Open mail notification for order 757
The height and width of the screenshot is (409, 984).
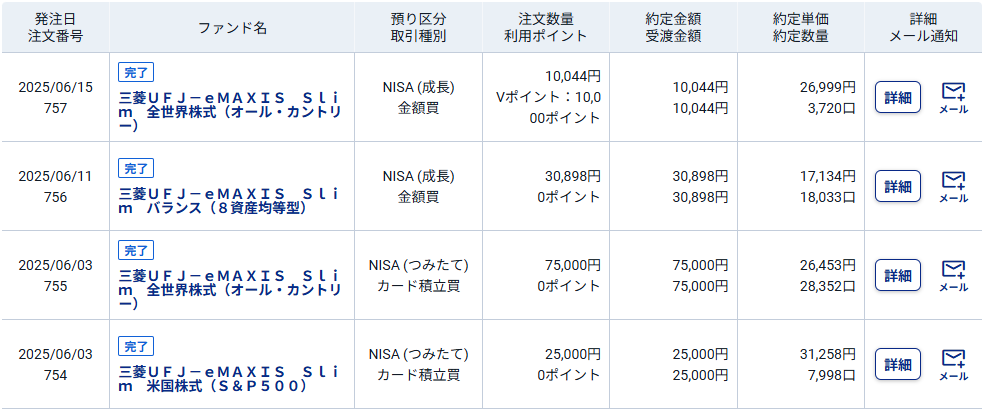953,98
